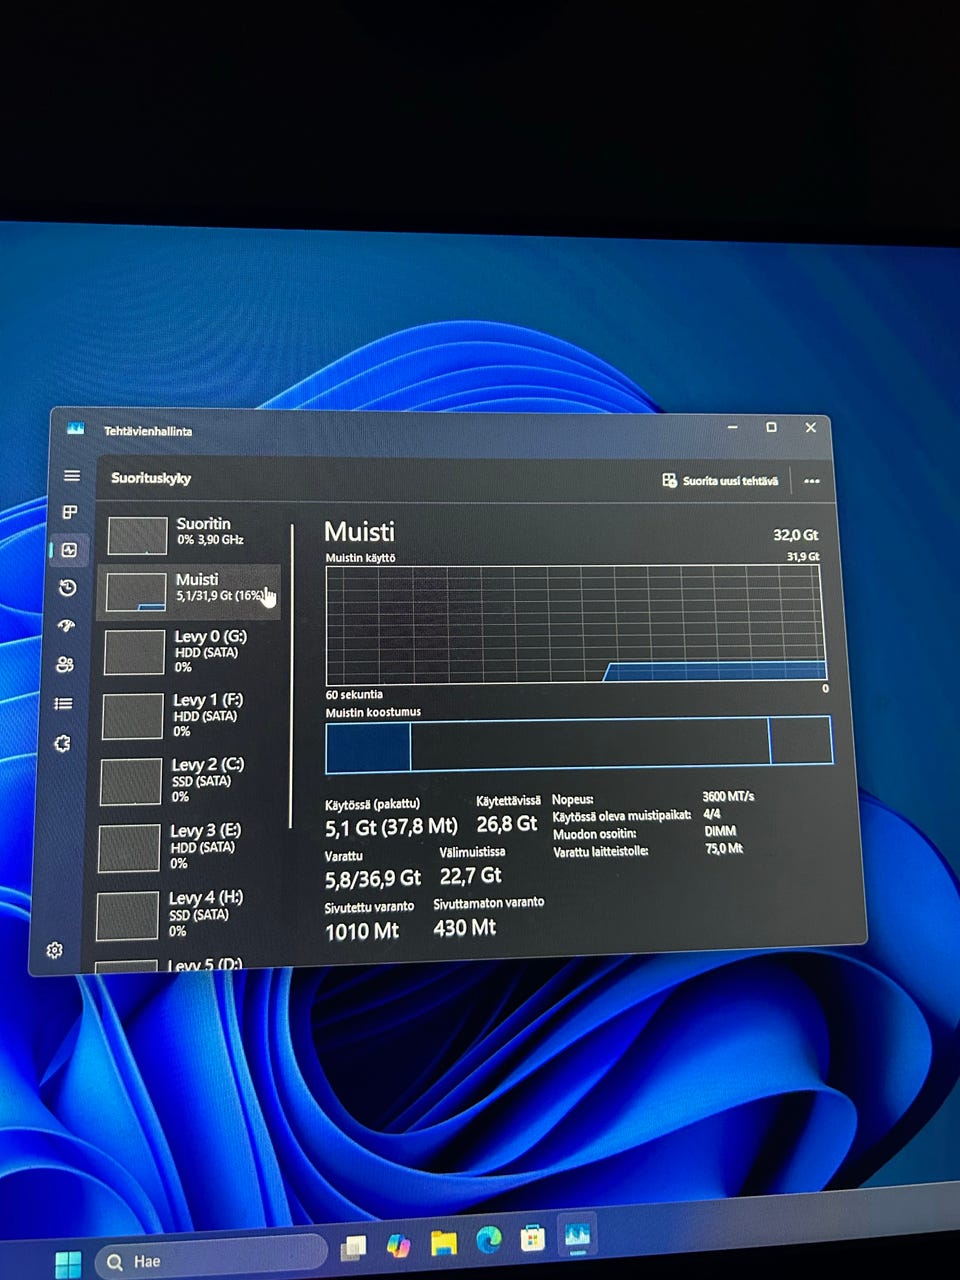The image size is (960, 1280).
Task: Click the "430 Mt" non-paged pool value
Action: [465, 928]
